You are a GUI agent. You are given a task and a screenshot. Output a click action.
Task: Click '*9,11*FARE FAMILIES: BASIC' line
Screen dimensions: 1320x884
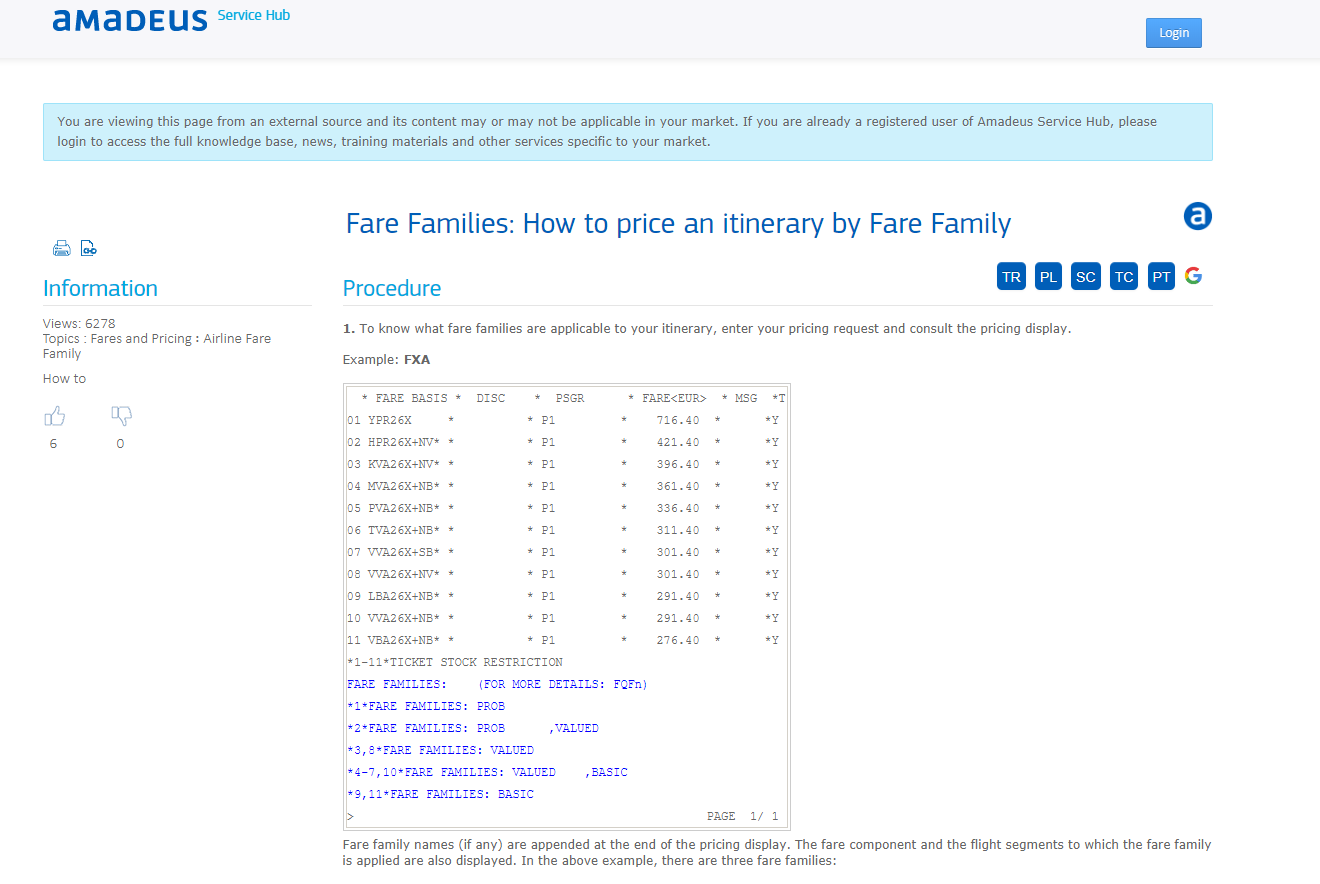440,794
